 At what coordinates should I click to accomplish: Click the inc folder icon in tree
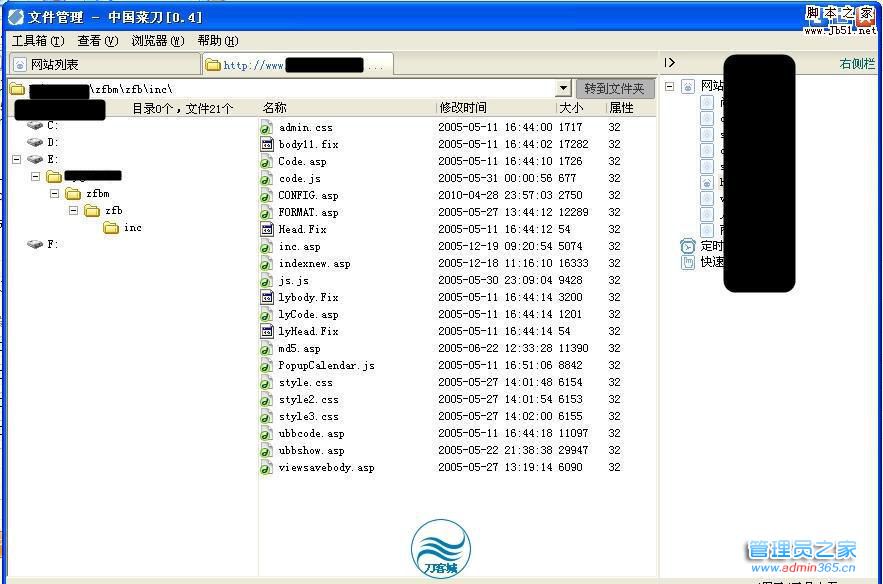pos(111,228)
